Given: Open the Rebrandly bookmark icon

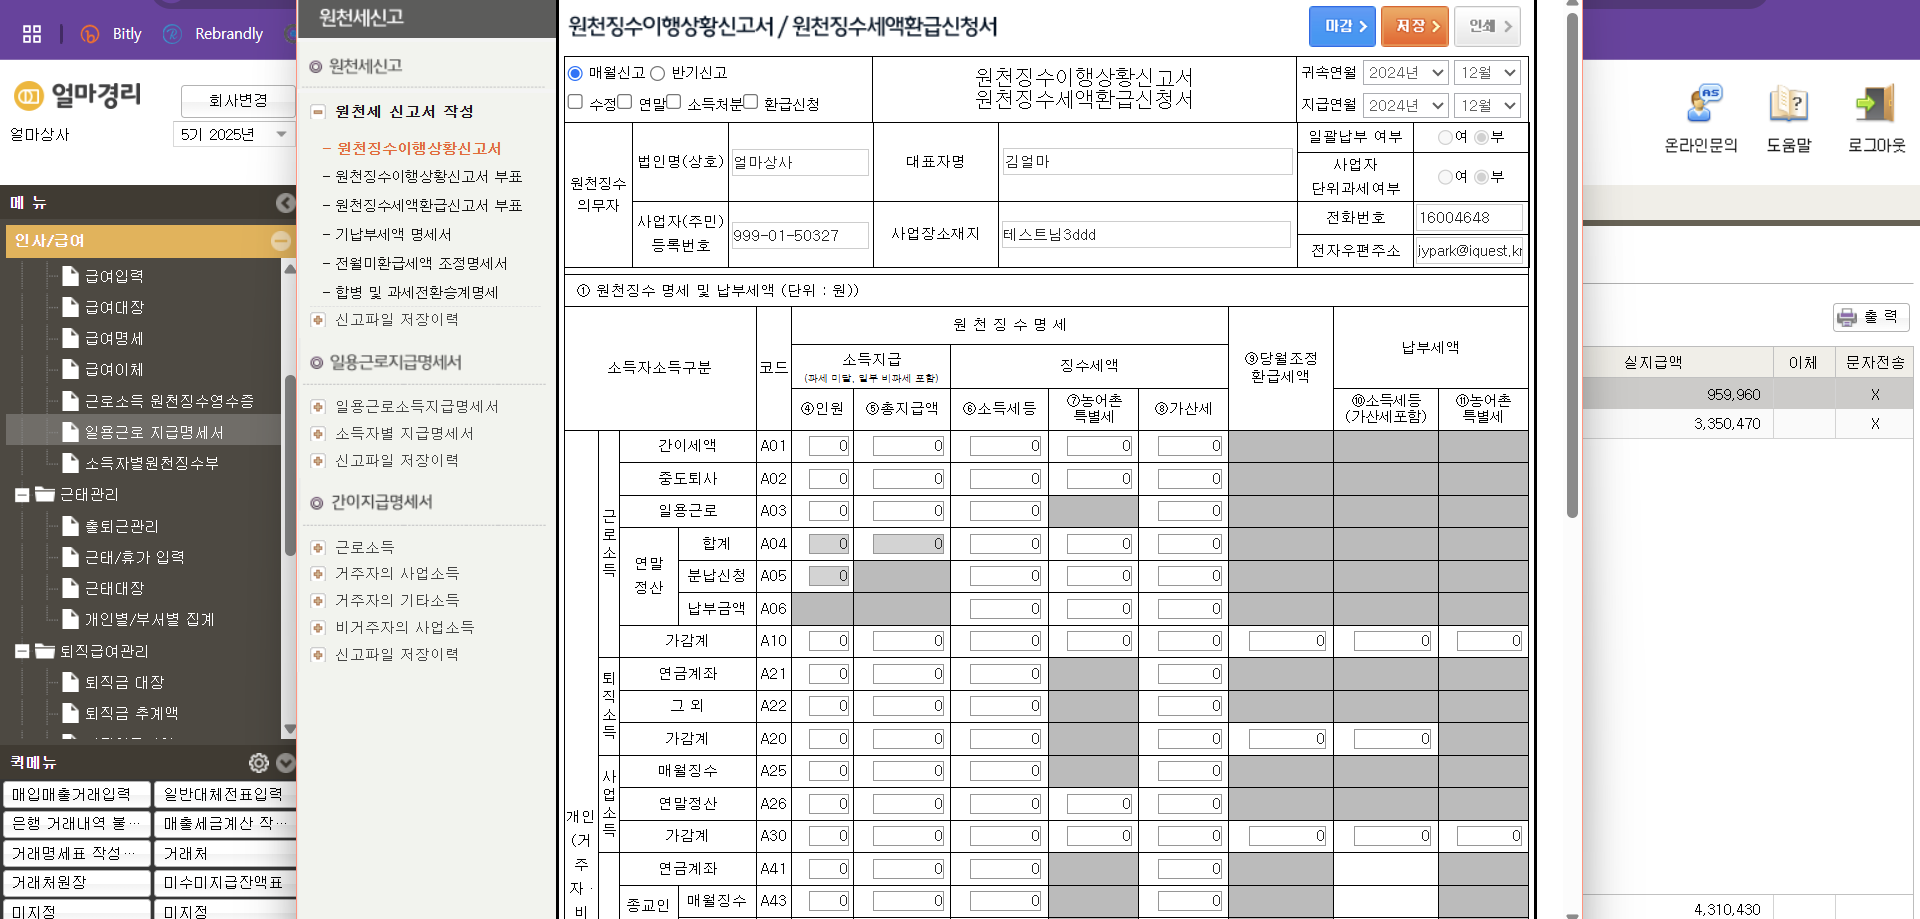Looking at the screenshot, I should [172, 33].
